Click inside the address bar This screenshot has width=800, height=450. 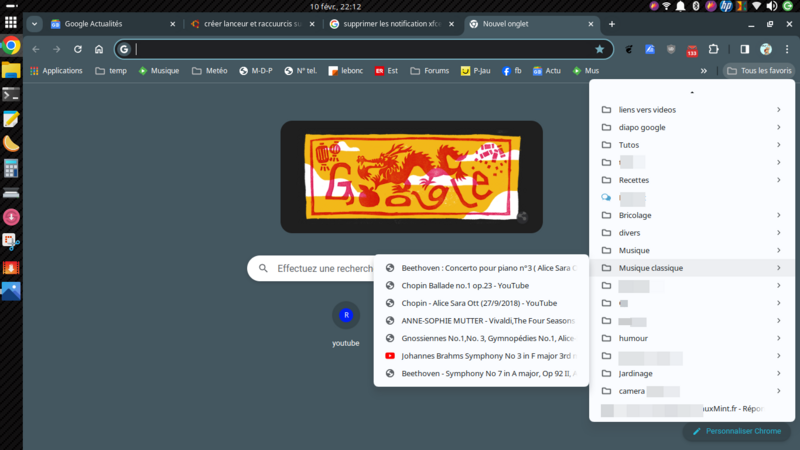[363, 49]
